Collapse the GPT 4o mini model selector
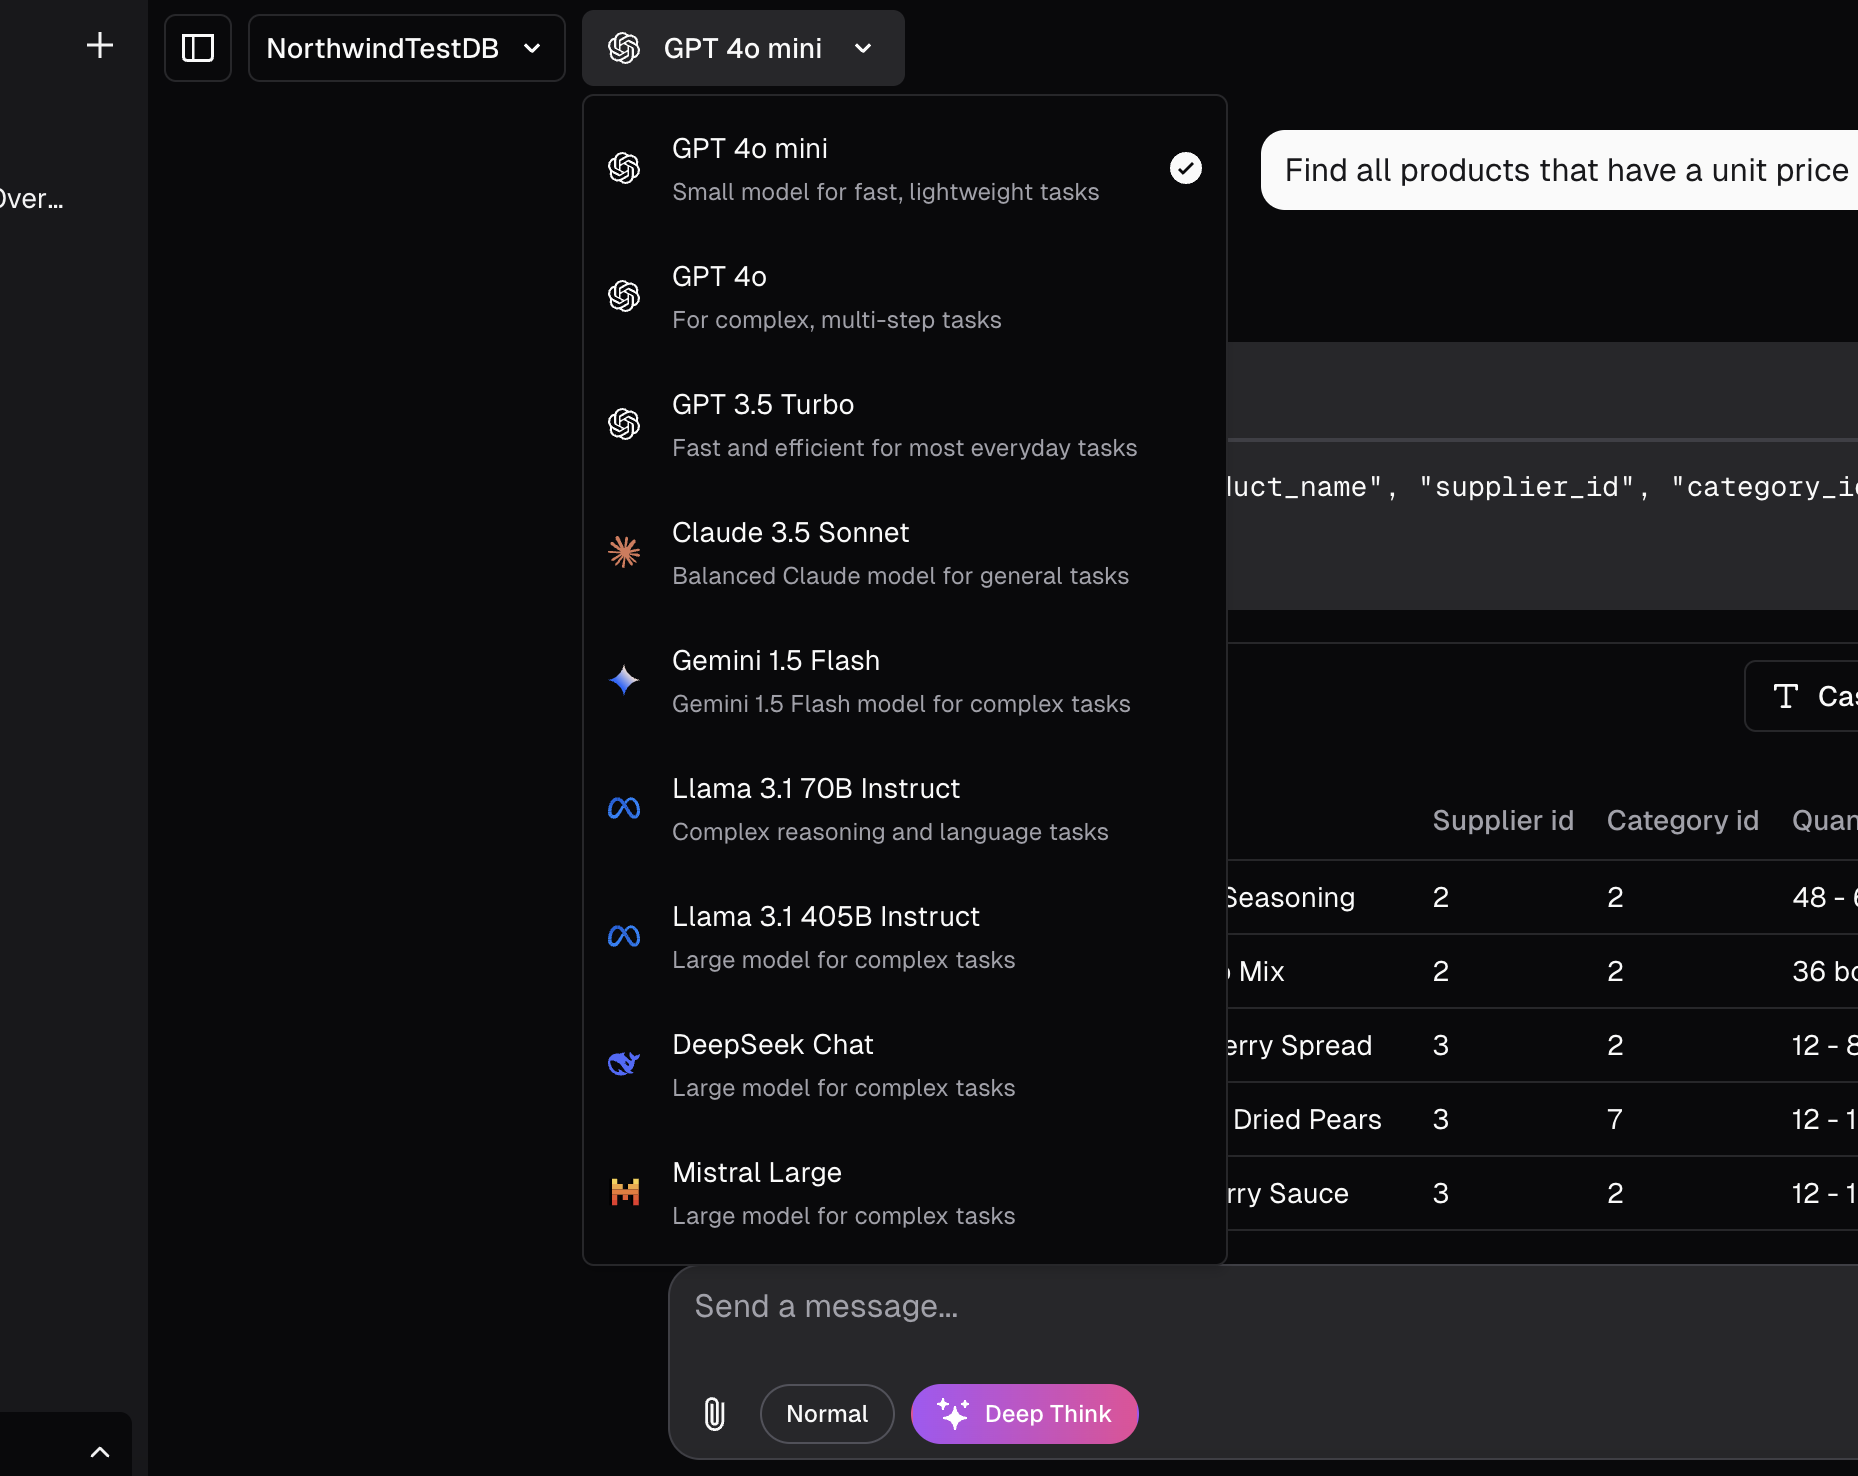This screenshot has width=1858, height=1476. tap(743, 48)
